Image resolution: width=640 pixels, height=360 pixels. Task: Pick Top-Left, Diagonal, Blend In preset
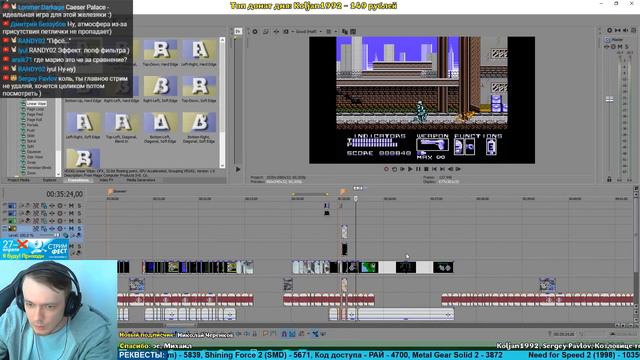pos(121,127)
